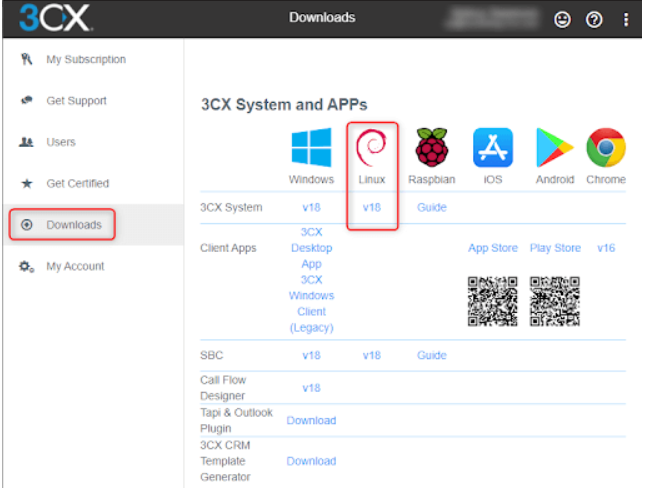Download 3CX Windows Client (Legacy)

(x=311, y=304)
